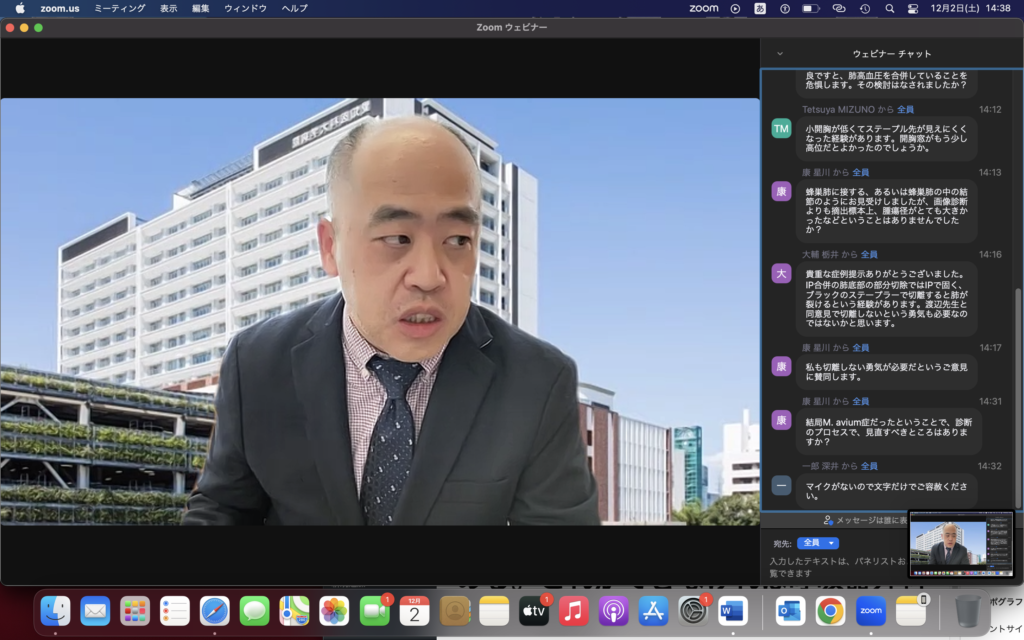The height and width of the screenshot is (640, 1024).
Task: Launch Google Chrome from the Dock
Action: (829, 610)
